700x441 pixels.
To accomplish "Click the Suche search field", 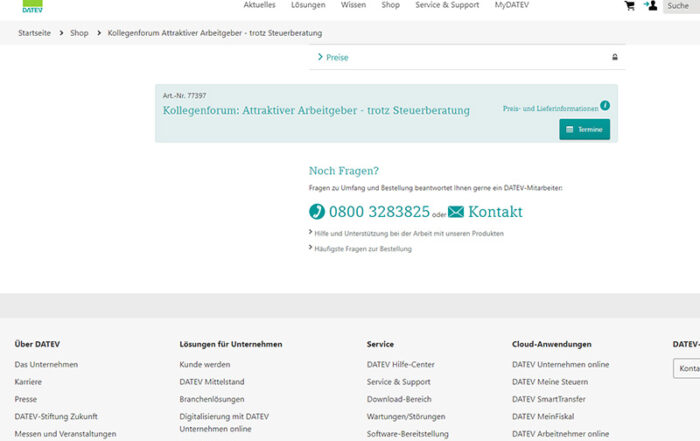I will [x=681, y=6].
